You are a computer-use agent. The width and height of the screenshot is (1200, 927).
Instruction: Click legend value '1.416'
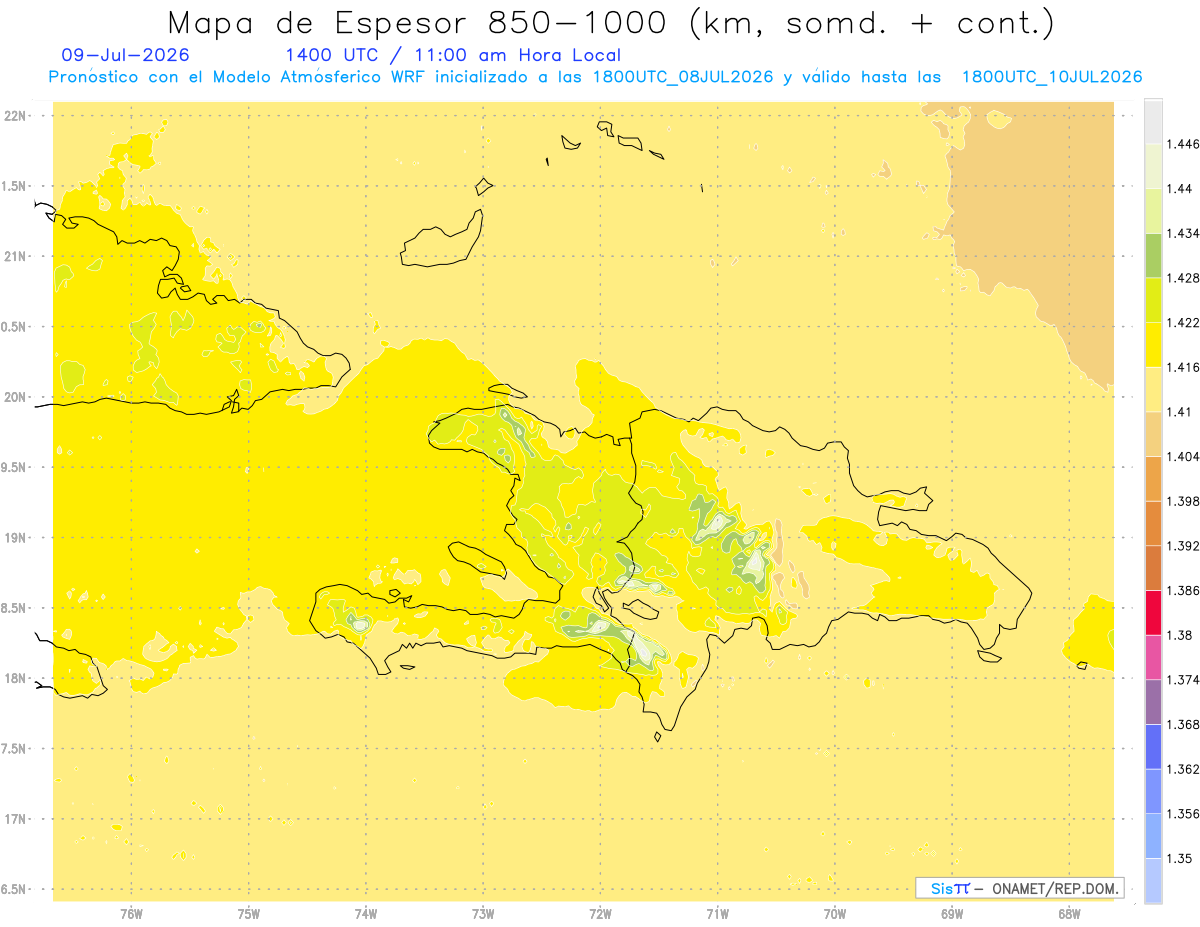click(1183, 367)
